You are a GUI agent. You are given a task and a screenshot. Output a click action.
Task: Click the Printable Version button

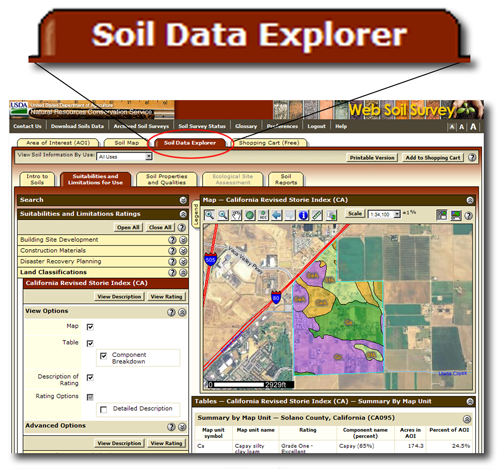point(372,158)
